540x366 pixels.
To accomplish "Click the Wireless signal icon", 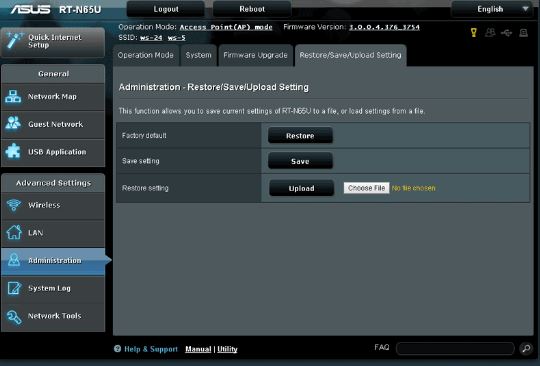I will click(14, 205).
